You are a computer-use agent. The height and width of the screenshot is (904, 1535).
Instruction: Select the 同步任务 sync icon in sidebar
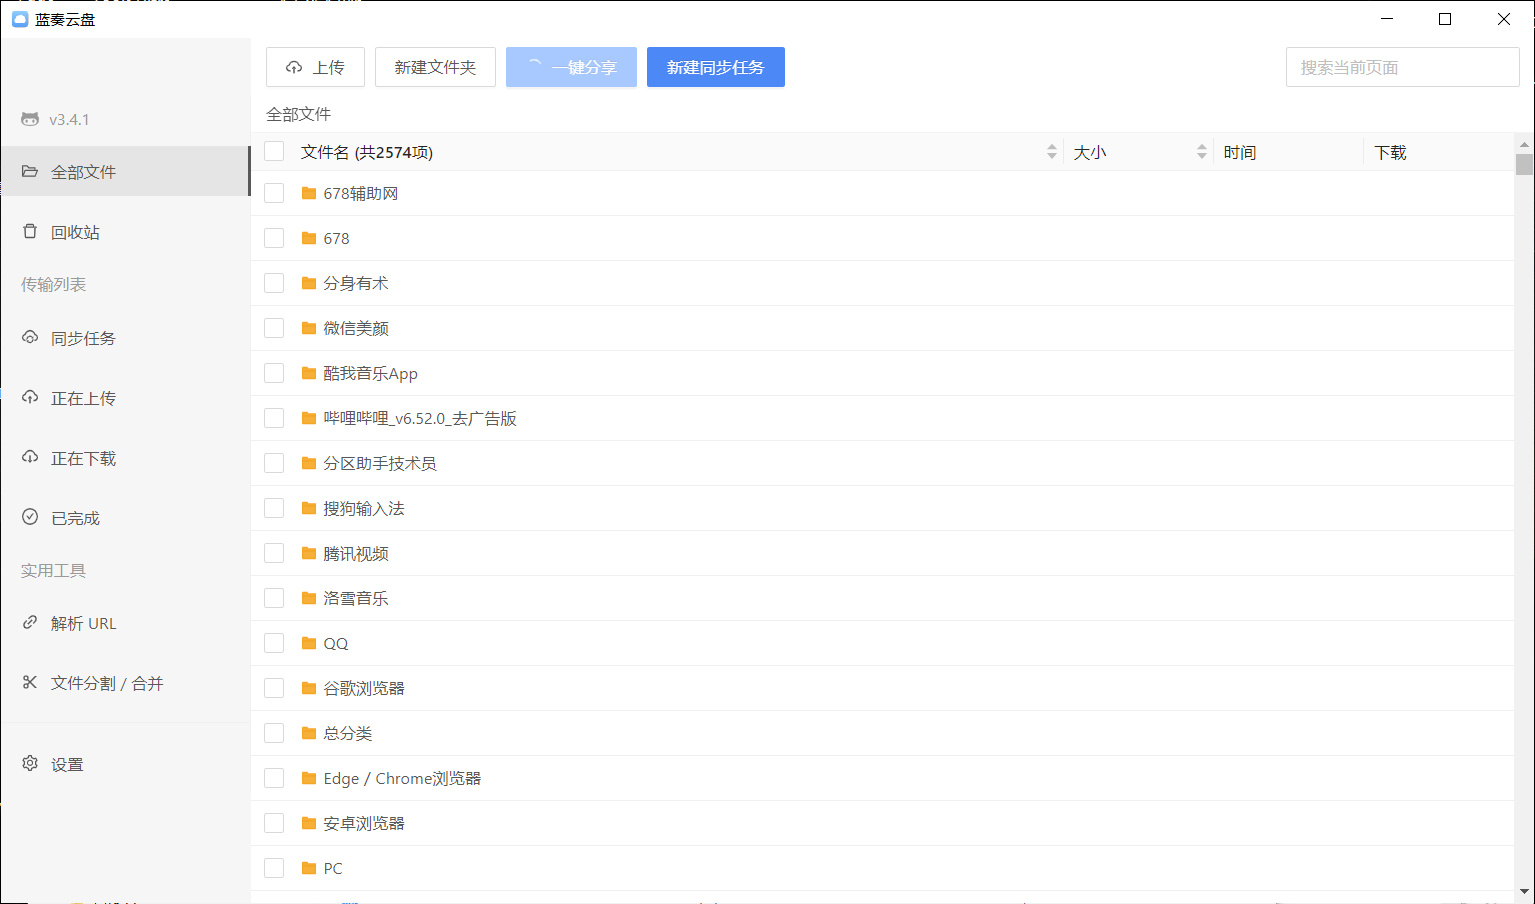30,337
